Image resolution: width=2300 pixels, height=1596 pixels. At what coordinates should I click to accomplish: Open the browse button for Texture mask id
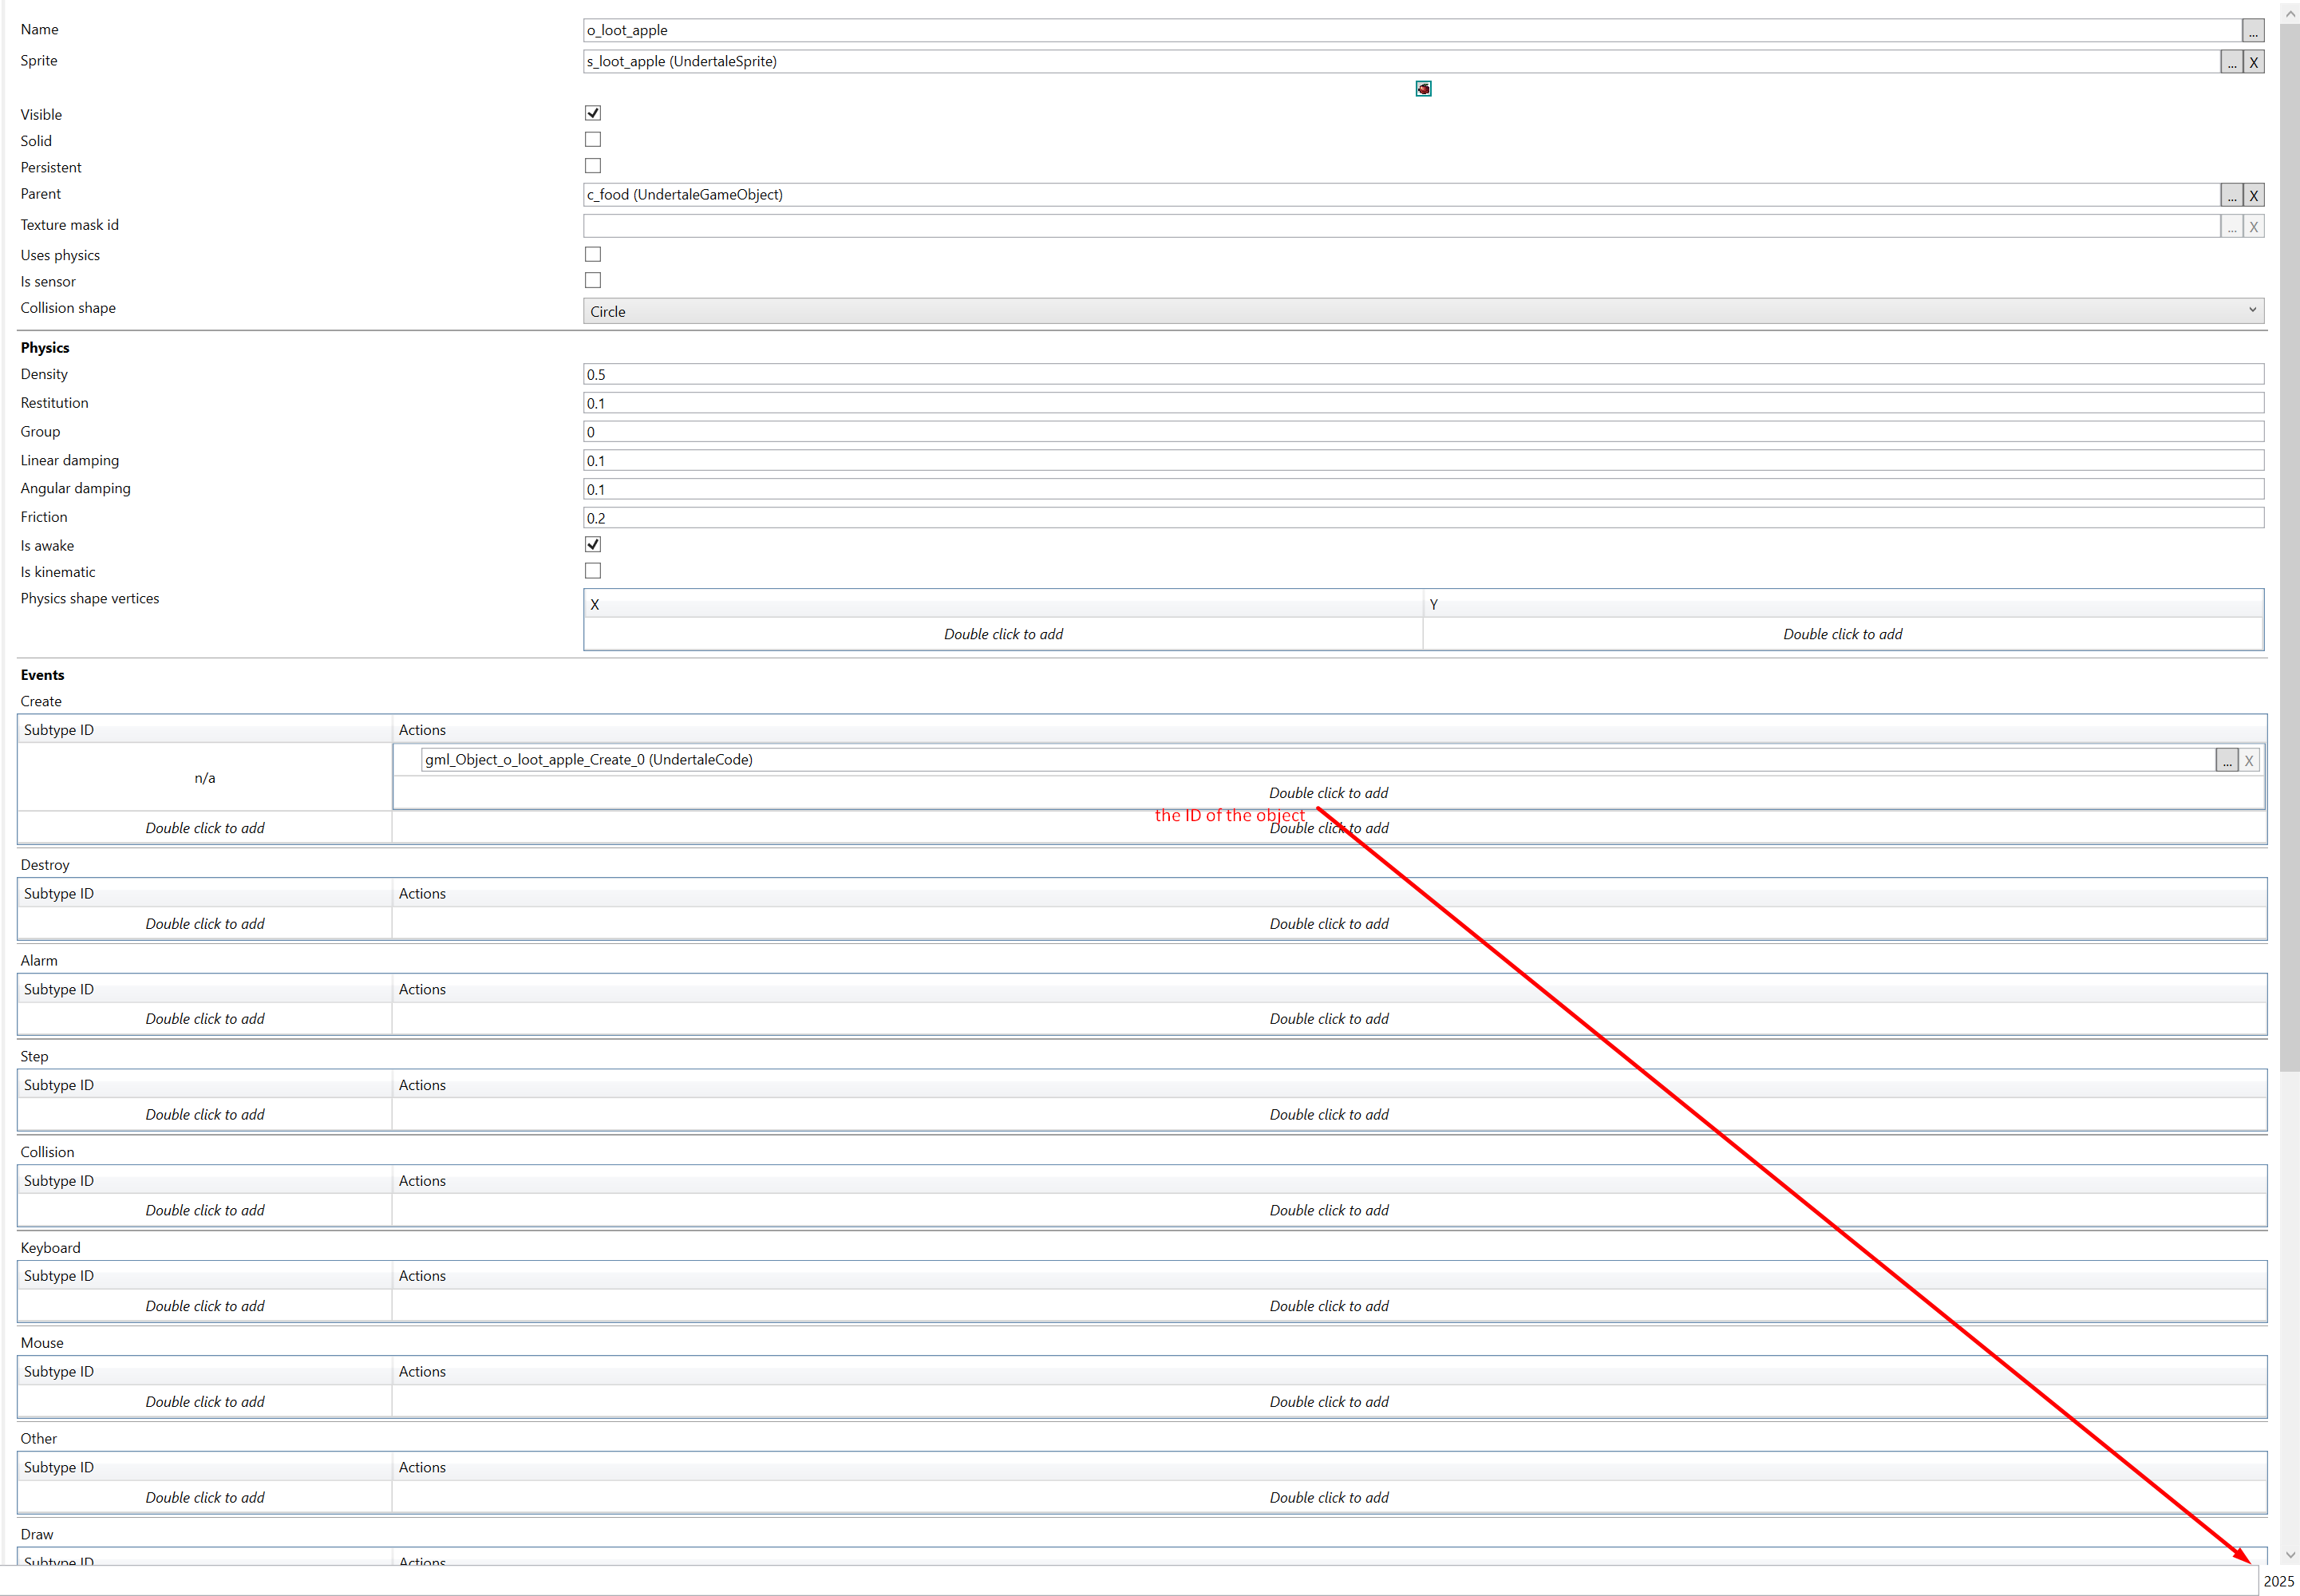(2231, 227)
